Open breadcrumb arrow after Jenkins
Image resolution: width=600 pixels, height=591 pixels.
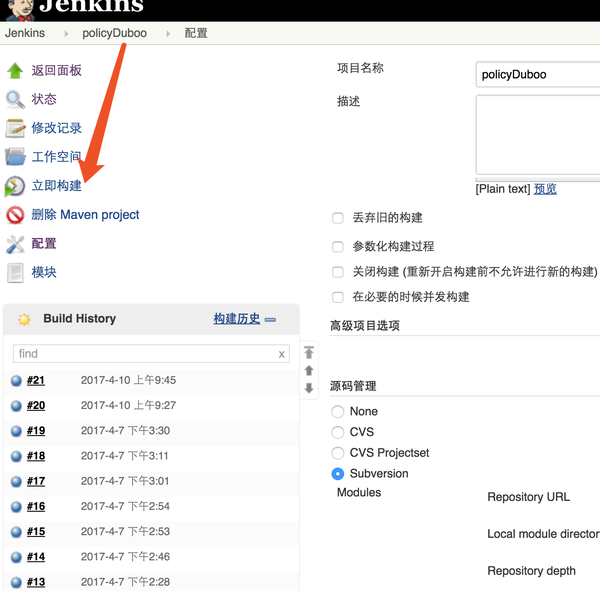coord(66,34)
